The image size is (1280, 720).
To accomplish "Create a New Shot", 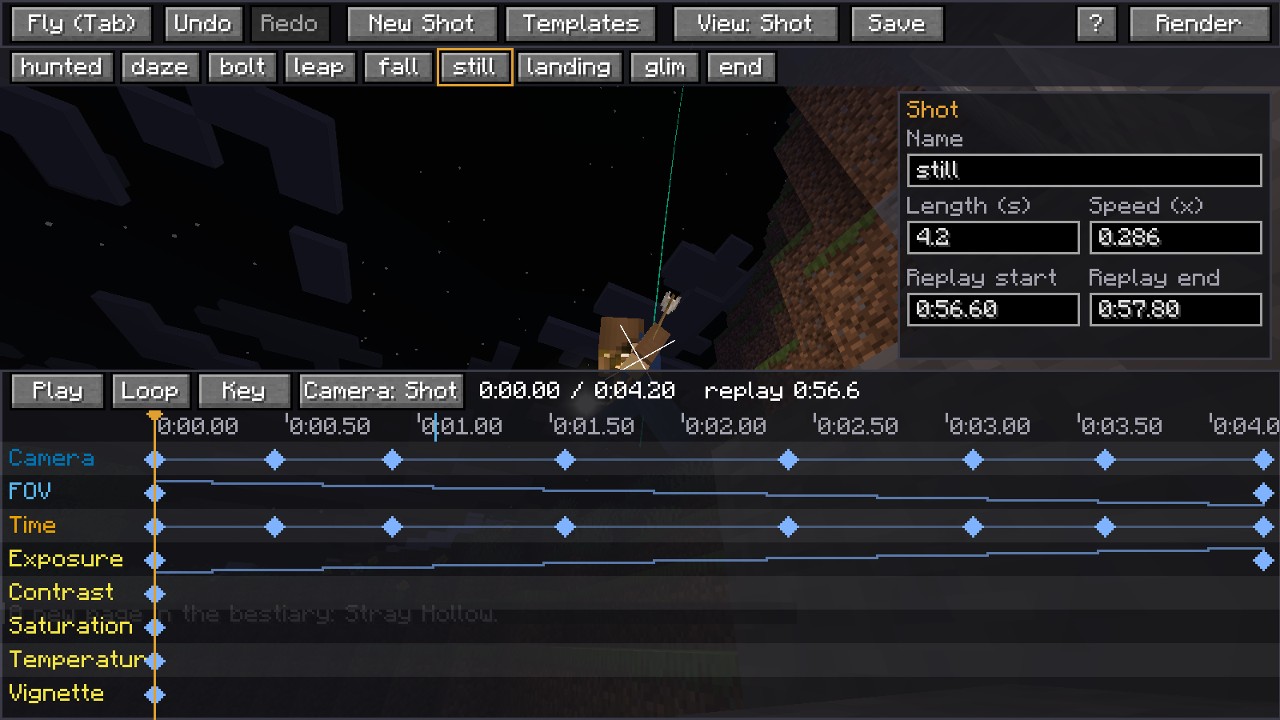I will 421,23.
